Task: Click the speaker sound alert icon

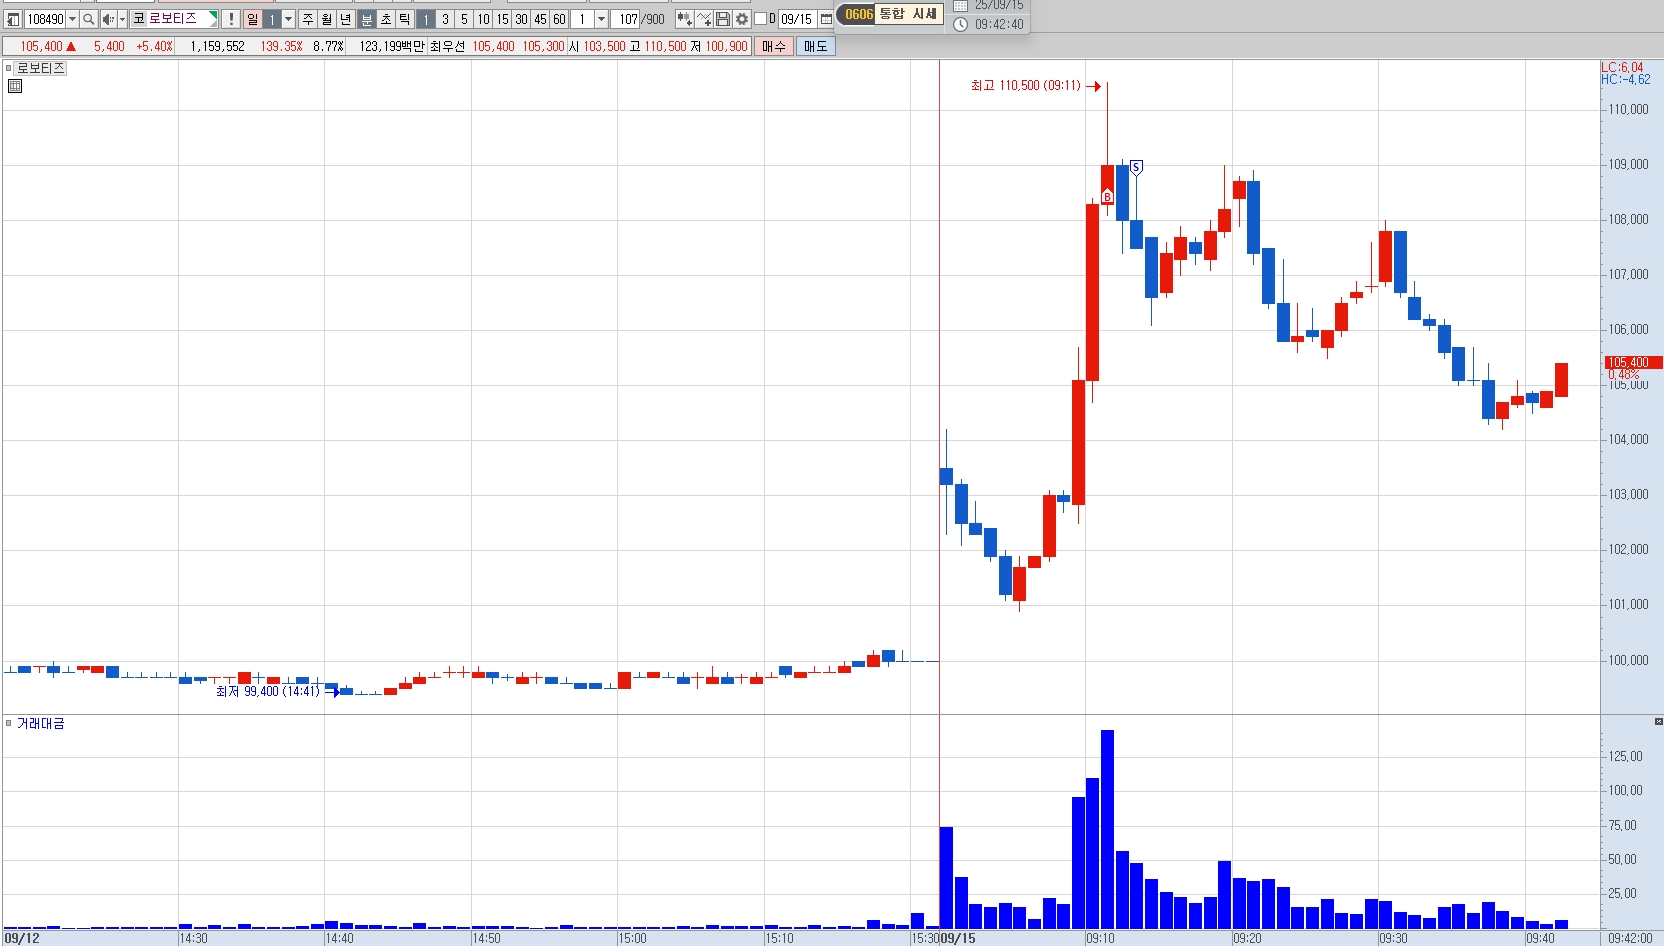Action: [x=108, y=19]
